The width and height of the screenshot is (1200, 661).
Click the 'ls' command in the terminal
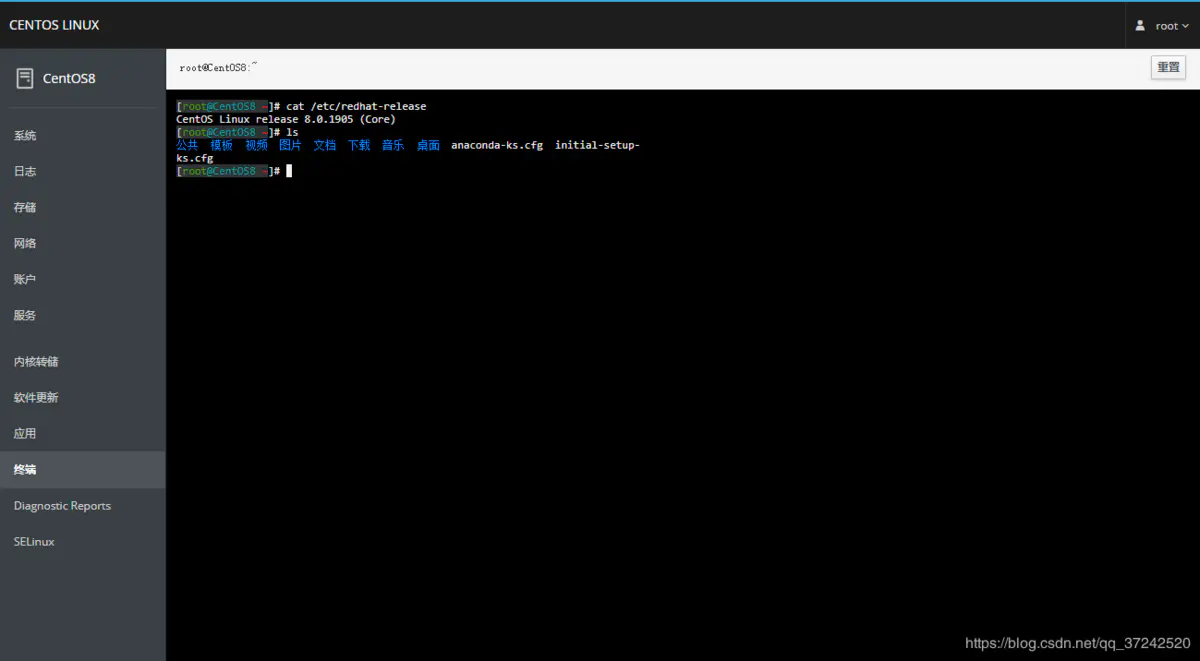click(x=292, y=132)
